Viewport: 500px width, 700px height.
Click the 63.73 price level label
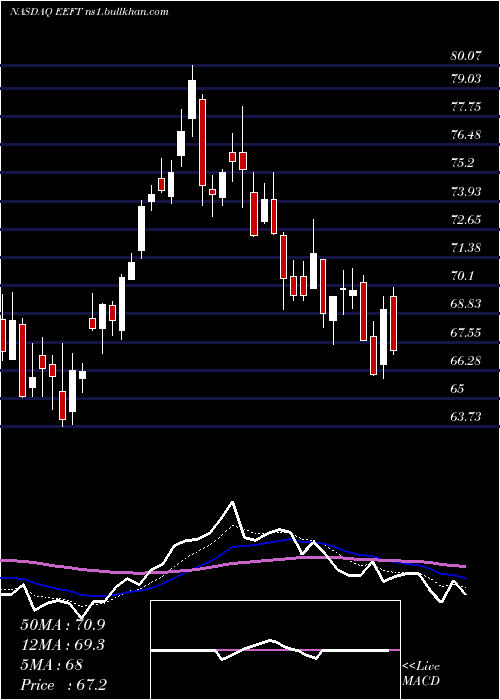[466, 417]
